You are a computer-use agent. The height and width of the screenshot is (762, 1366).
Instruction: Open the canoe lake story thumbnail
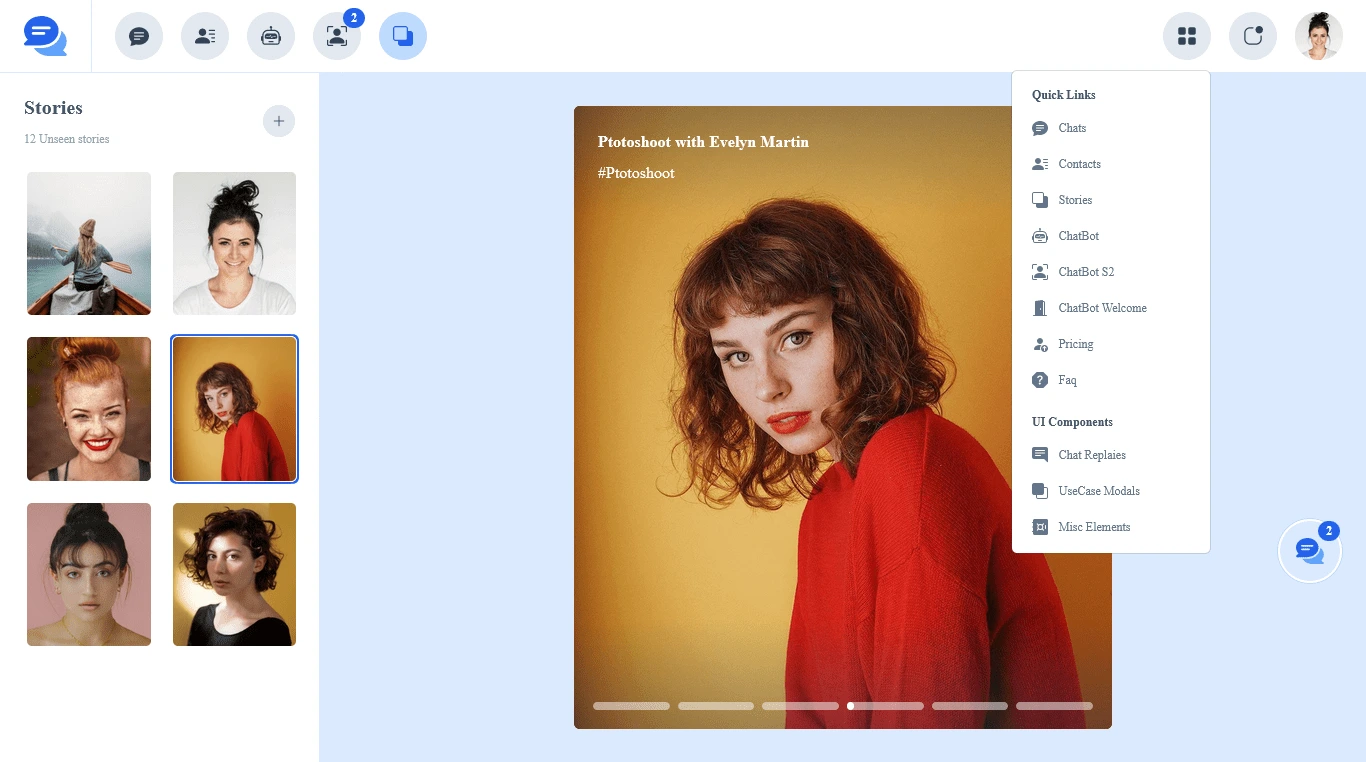pyautogui.click(x=89, y=243)
